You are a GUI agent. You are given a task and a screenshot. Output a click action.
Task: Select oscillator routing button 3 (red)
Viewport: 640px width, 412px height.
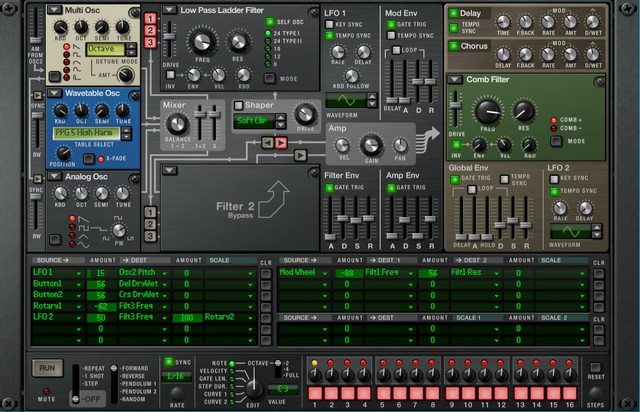[x=150, y=42]
